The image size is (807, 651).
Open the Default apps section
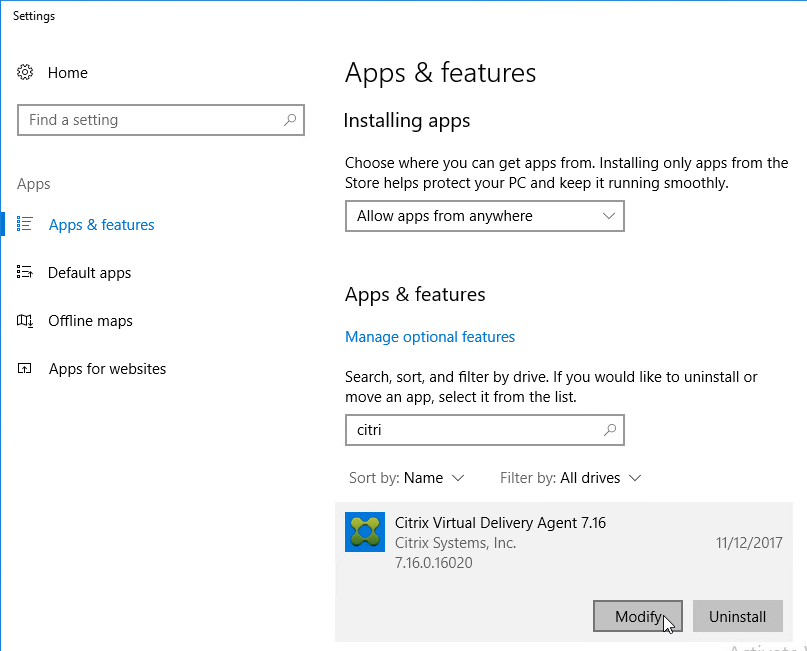pos(90,273)
